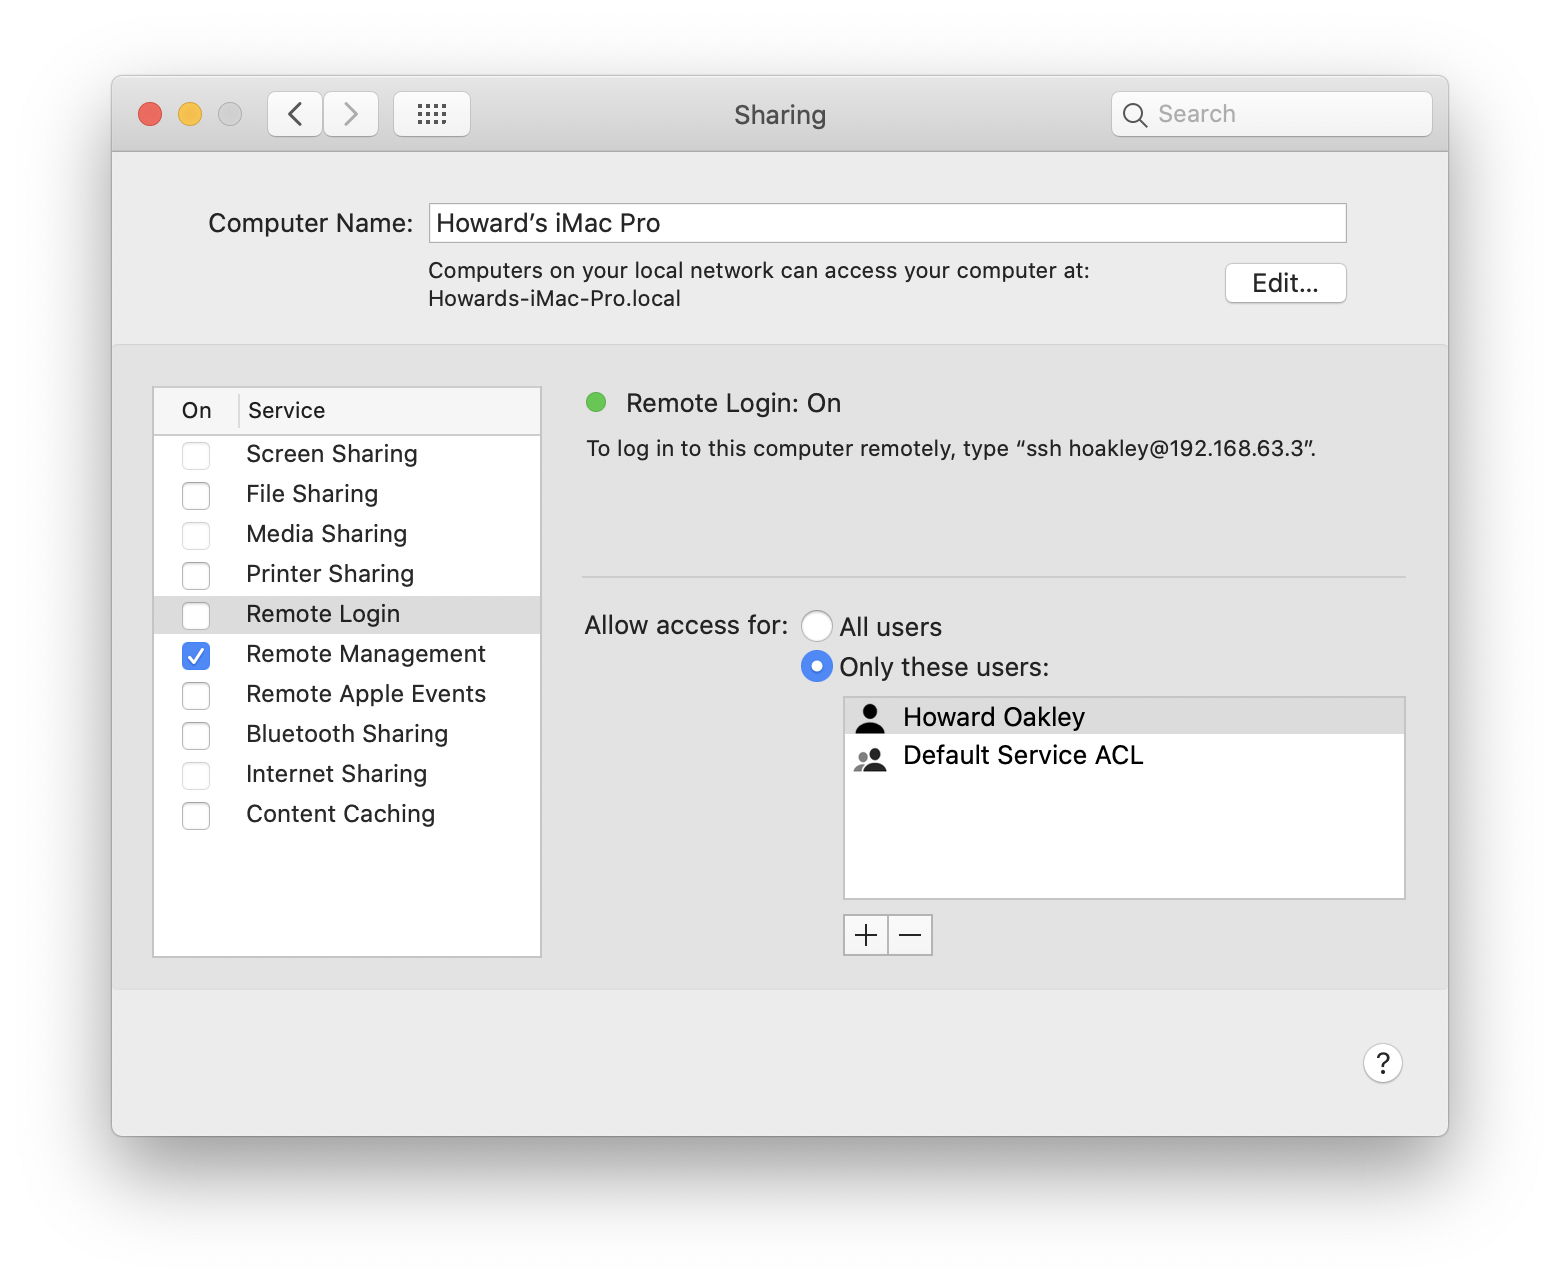Open help with question mark button
This screenshot has width=1560, height=1284.
click(1382, 1063)
